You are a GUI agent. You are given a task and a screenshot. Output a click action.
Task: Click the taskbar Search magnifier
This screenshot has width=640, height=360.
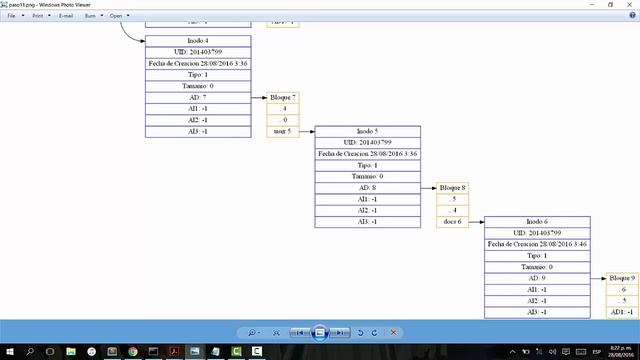30,351
